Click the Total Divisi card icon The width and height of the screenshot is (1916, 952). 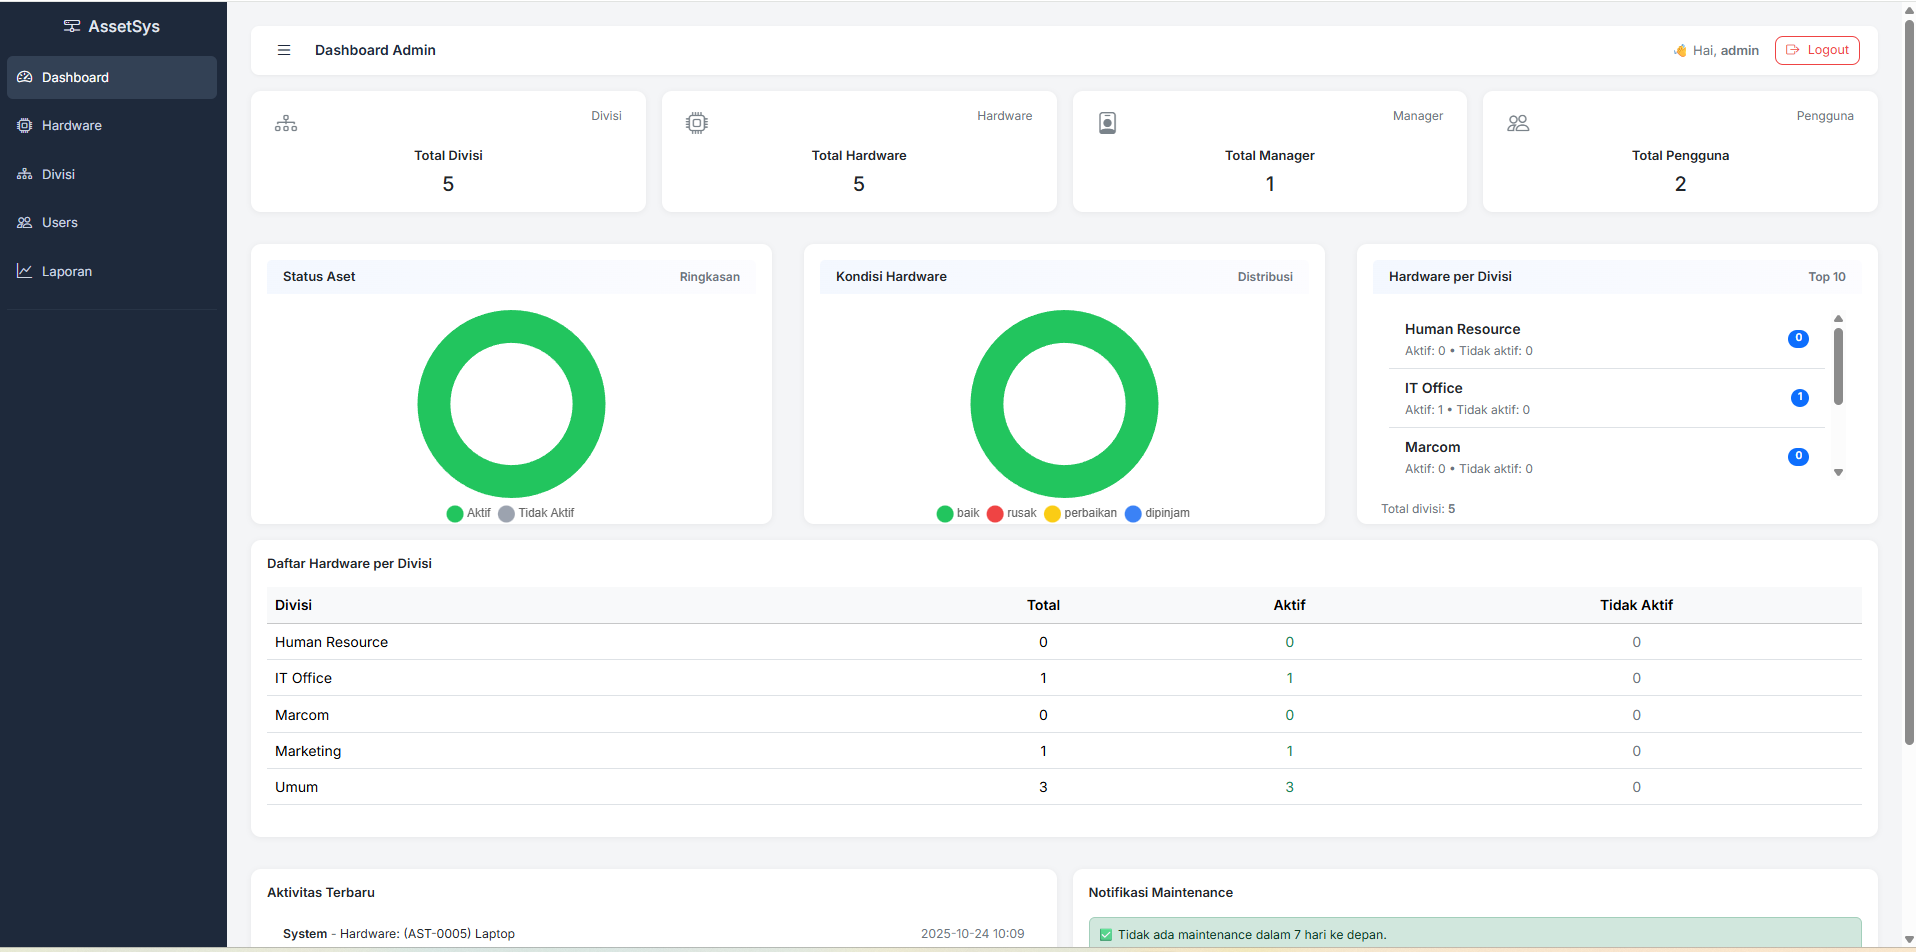[x=286, y=124]
